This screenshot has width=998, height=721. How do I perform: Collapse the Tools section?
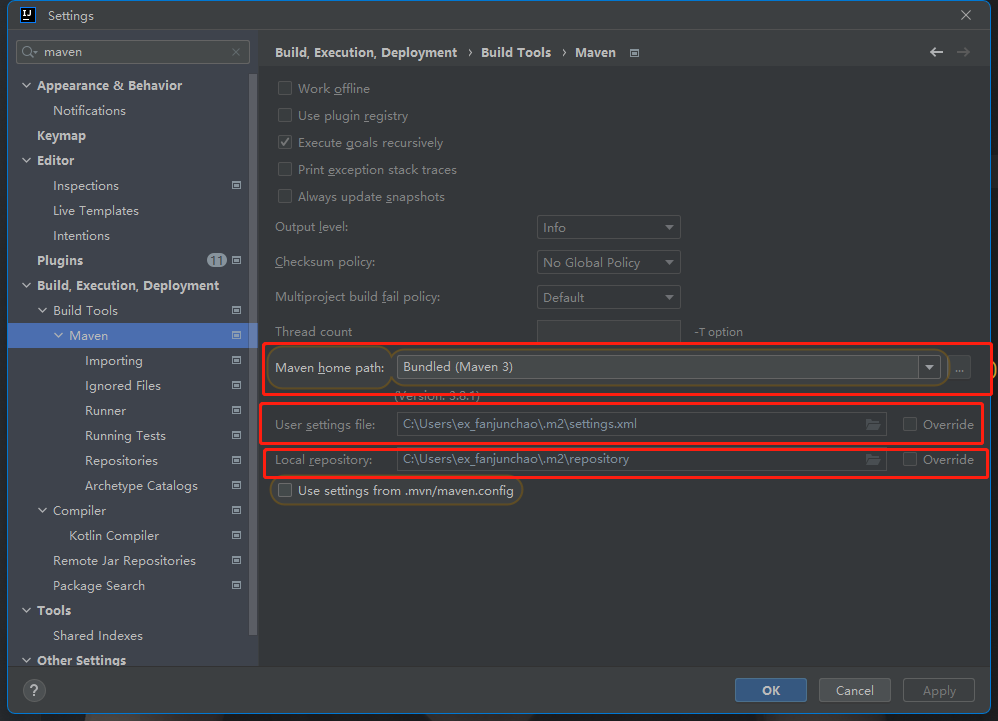pyautogui.click(x=27, y=610)
